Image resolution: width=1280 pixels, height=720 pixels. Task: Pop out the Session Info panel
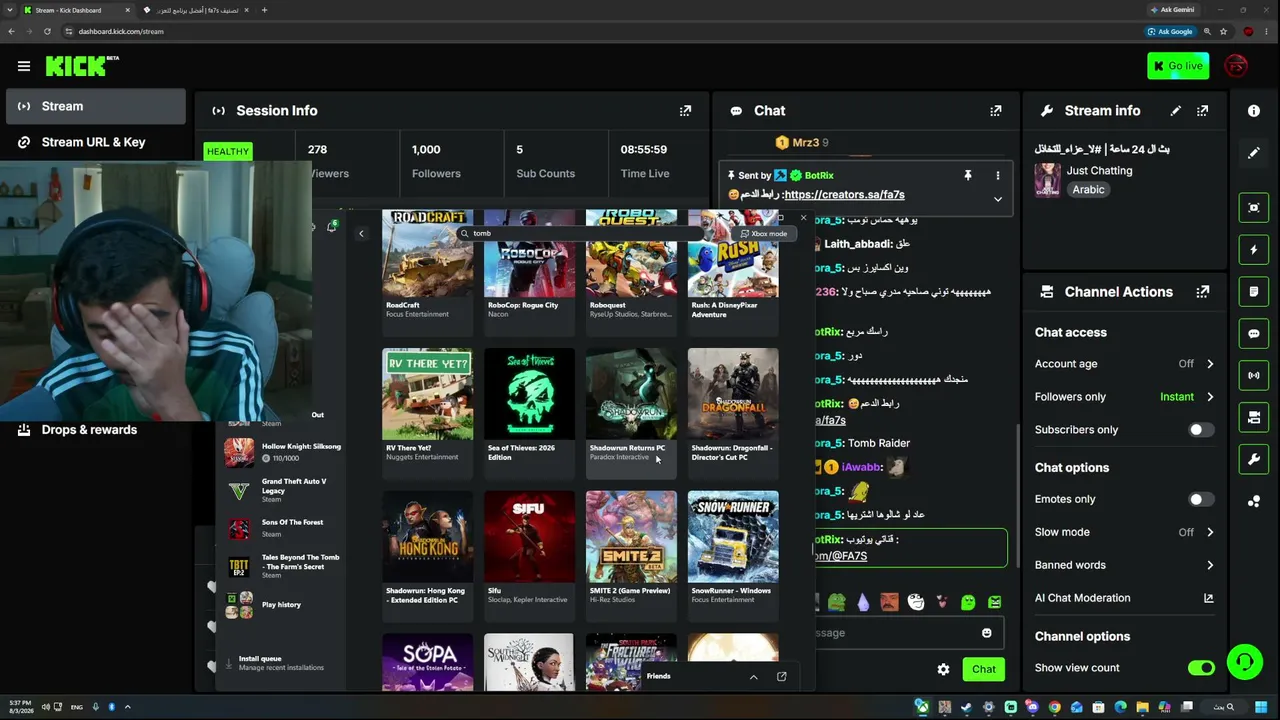[x=685, y=111]
